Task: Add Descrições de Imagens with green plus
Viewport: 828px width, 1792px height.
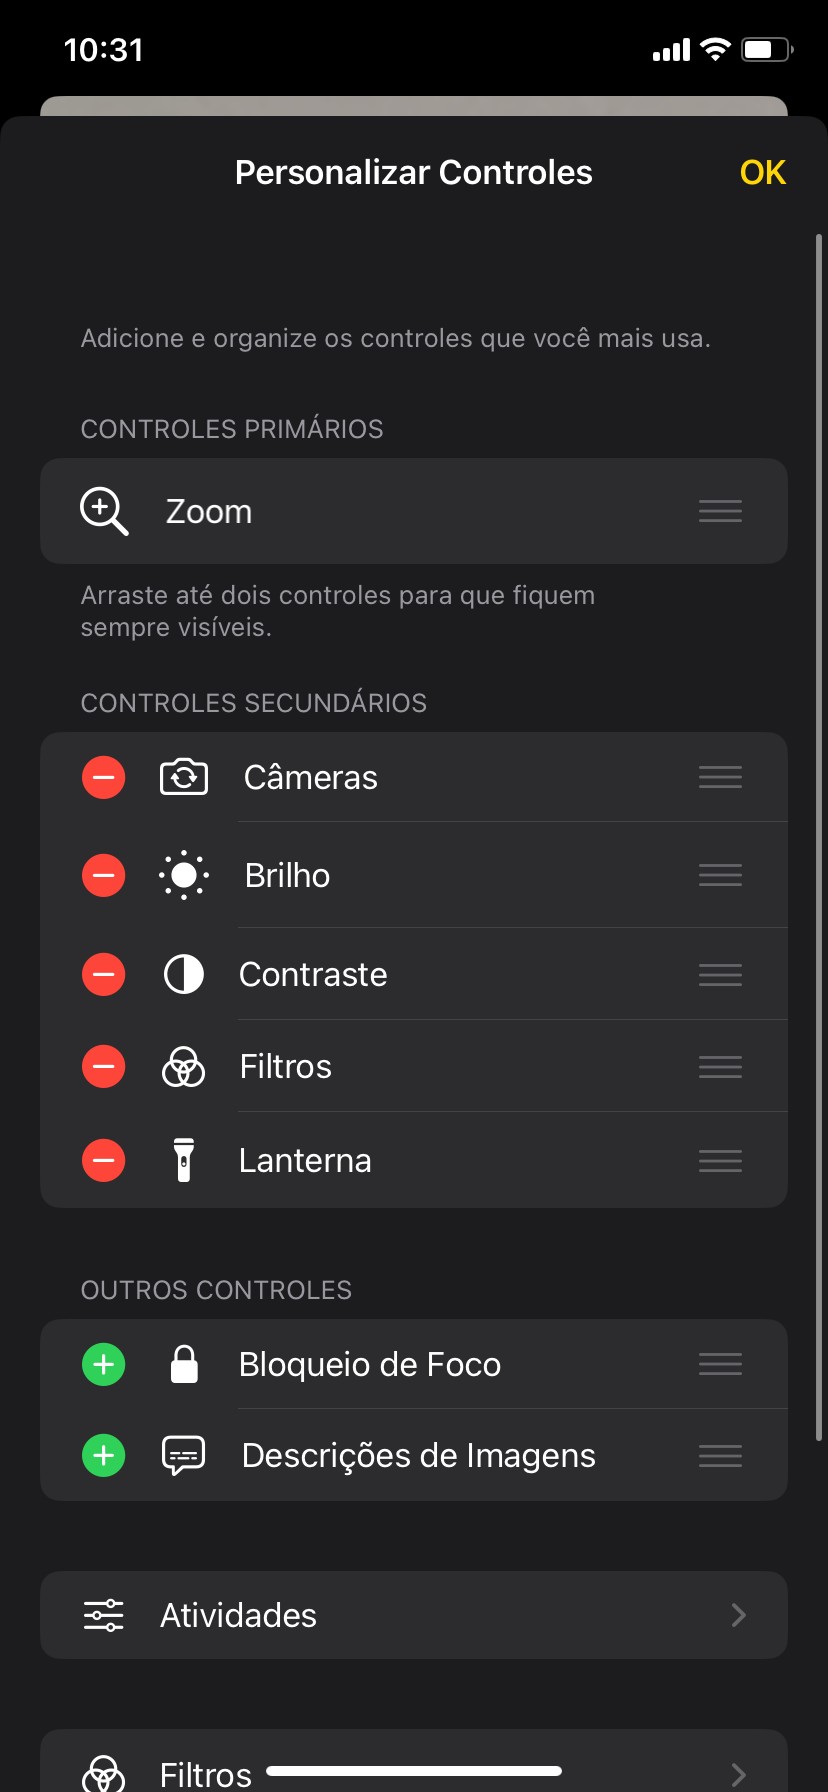Action: point(104,1455)
